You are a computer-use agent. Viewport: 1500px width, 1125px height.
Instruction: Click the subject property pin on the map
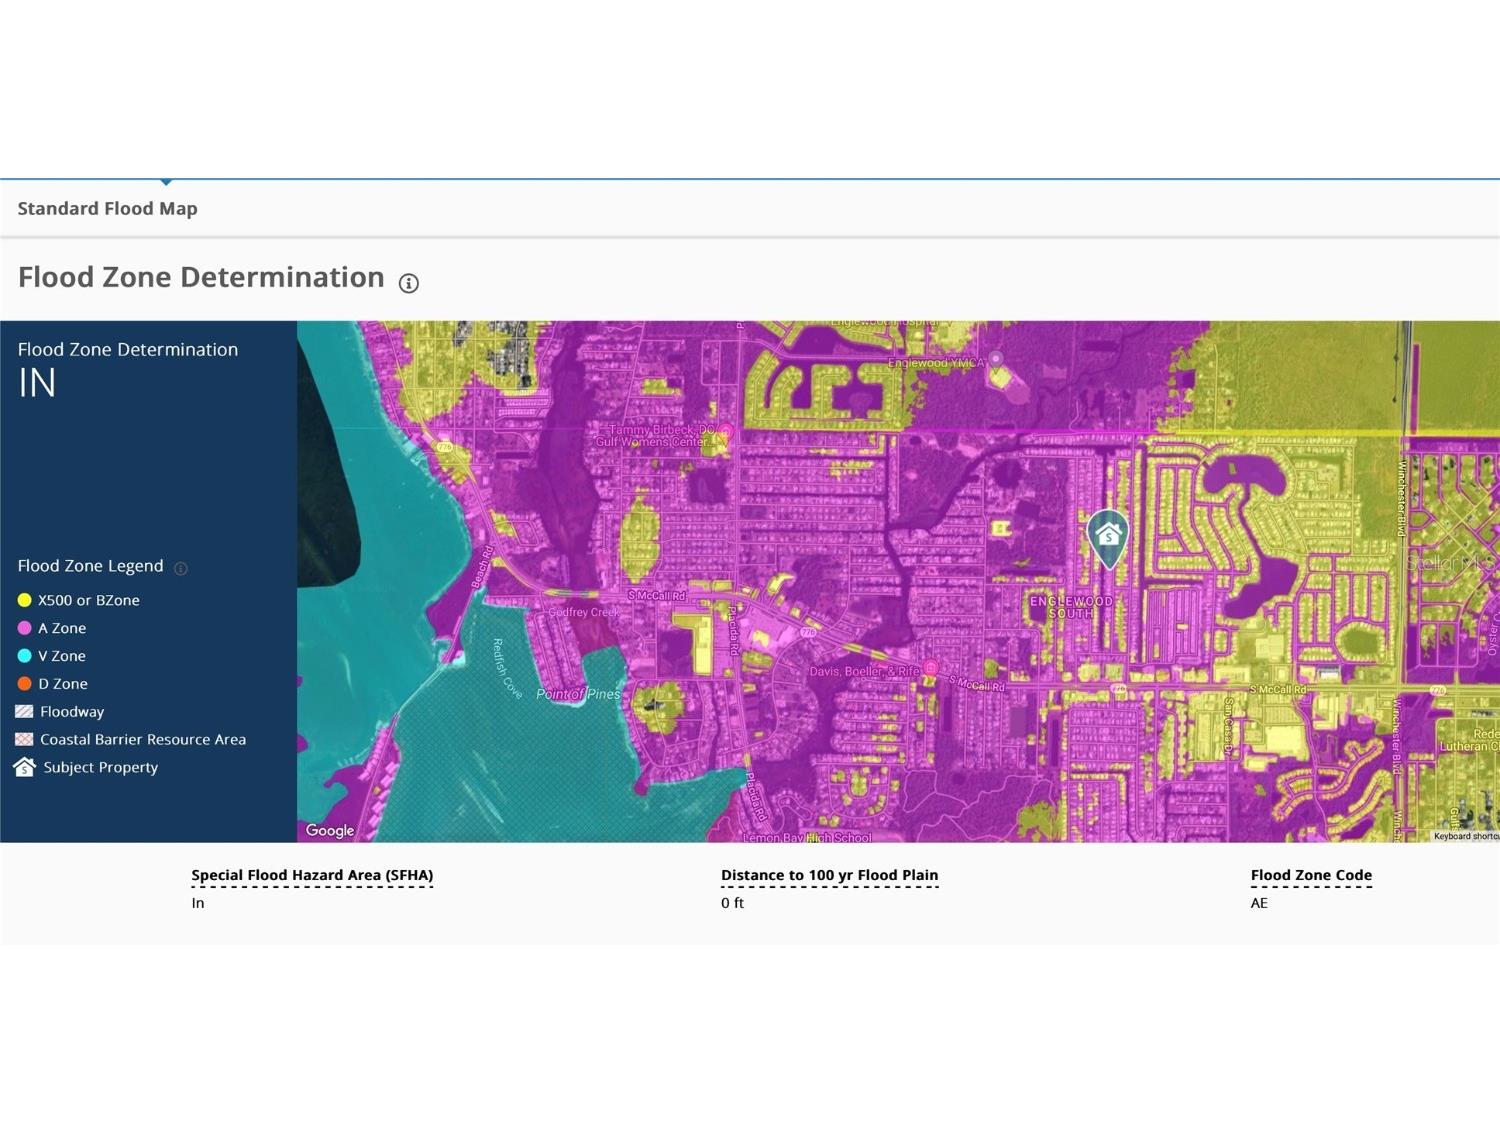point(1107,536)
